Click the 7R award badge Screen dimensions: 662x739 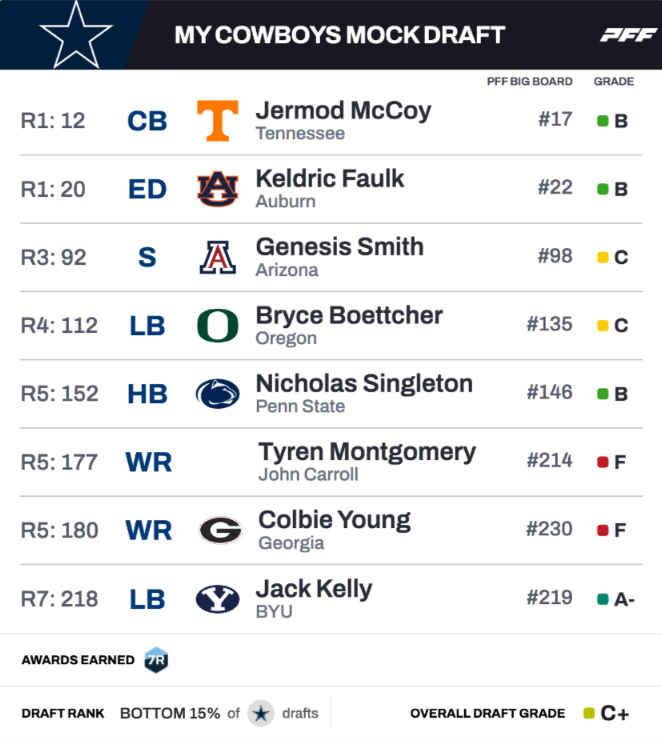tap(155, 660)
